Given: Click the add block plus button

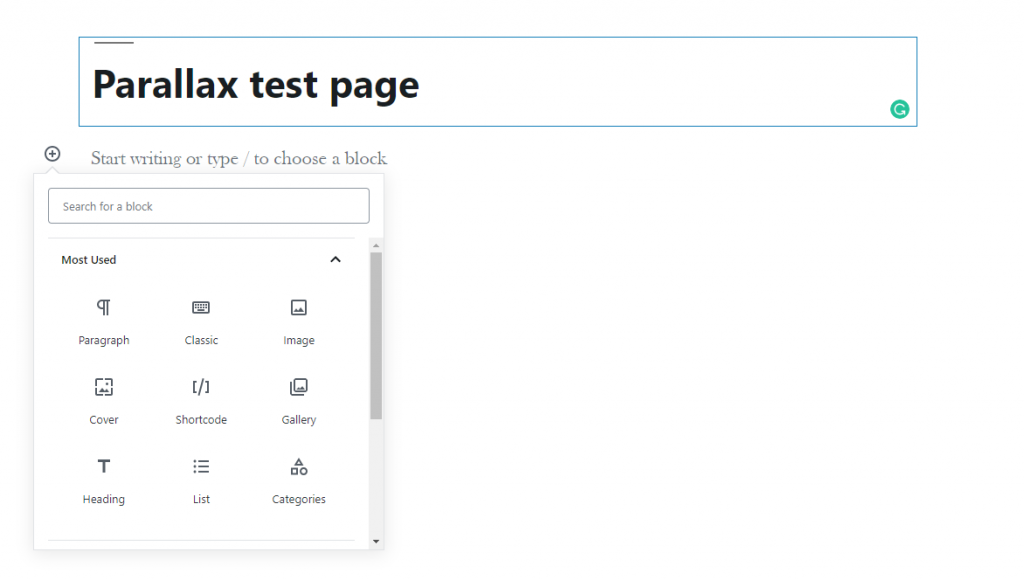Looking at the screenshot, I should [52, 154].
